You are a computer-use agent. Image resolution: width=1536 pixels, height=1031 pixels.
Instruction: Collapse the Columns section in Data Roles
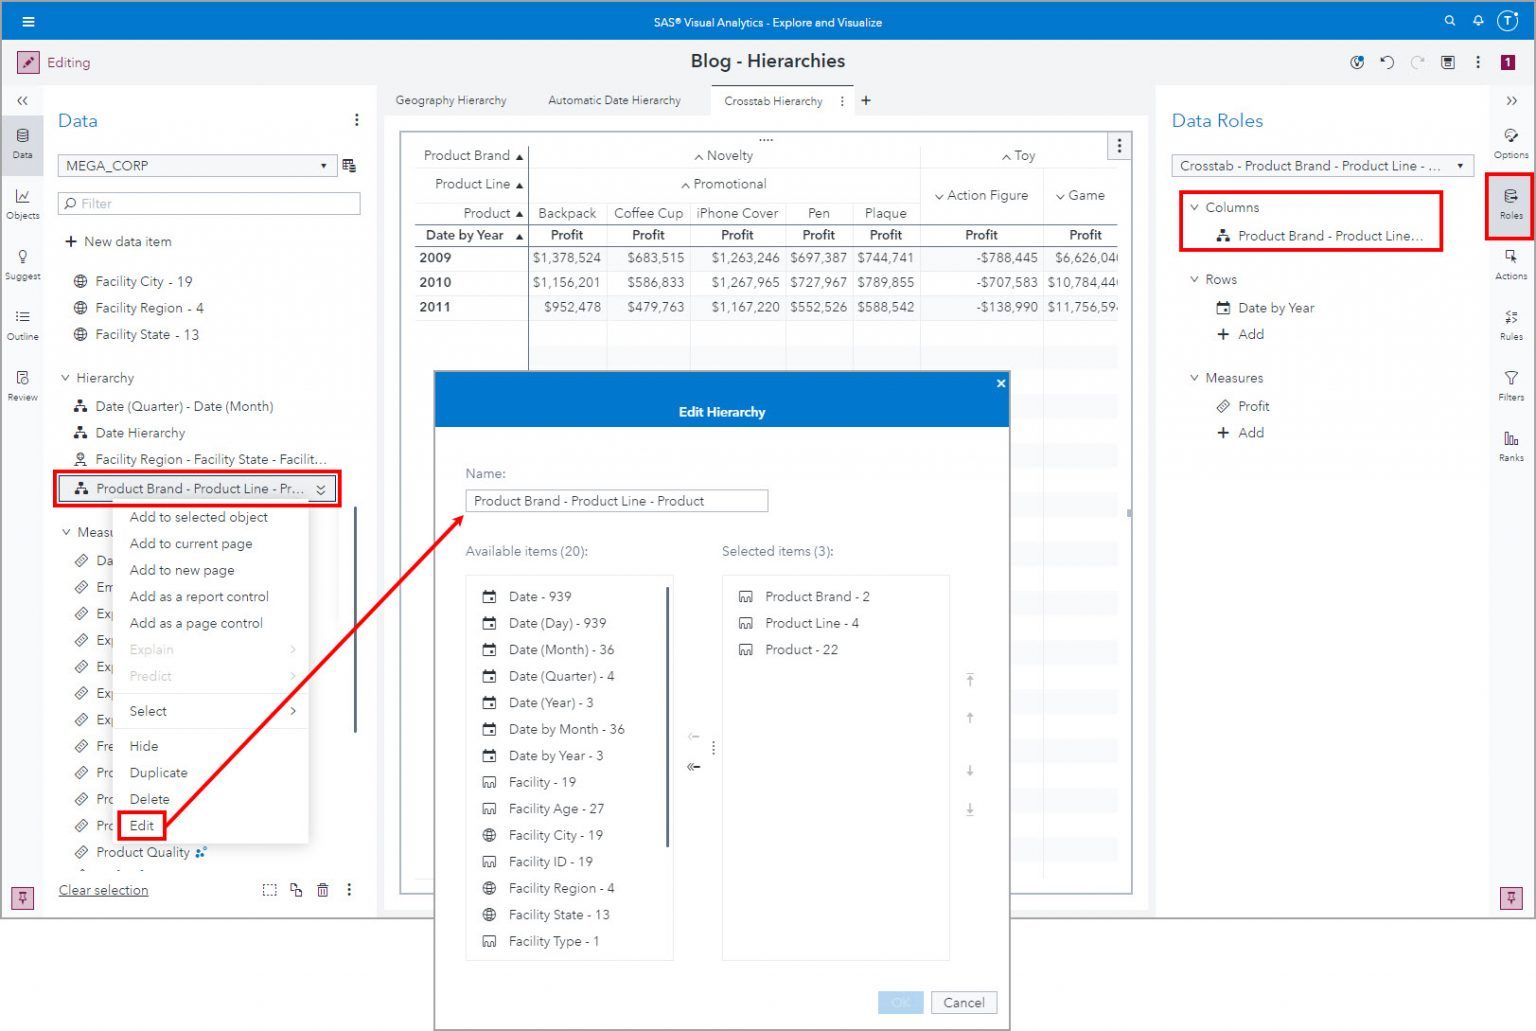click(x=1194, y=207)
